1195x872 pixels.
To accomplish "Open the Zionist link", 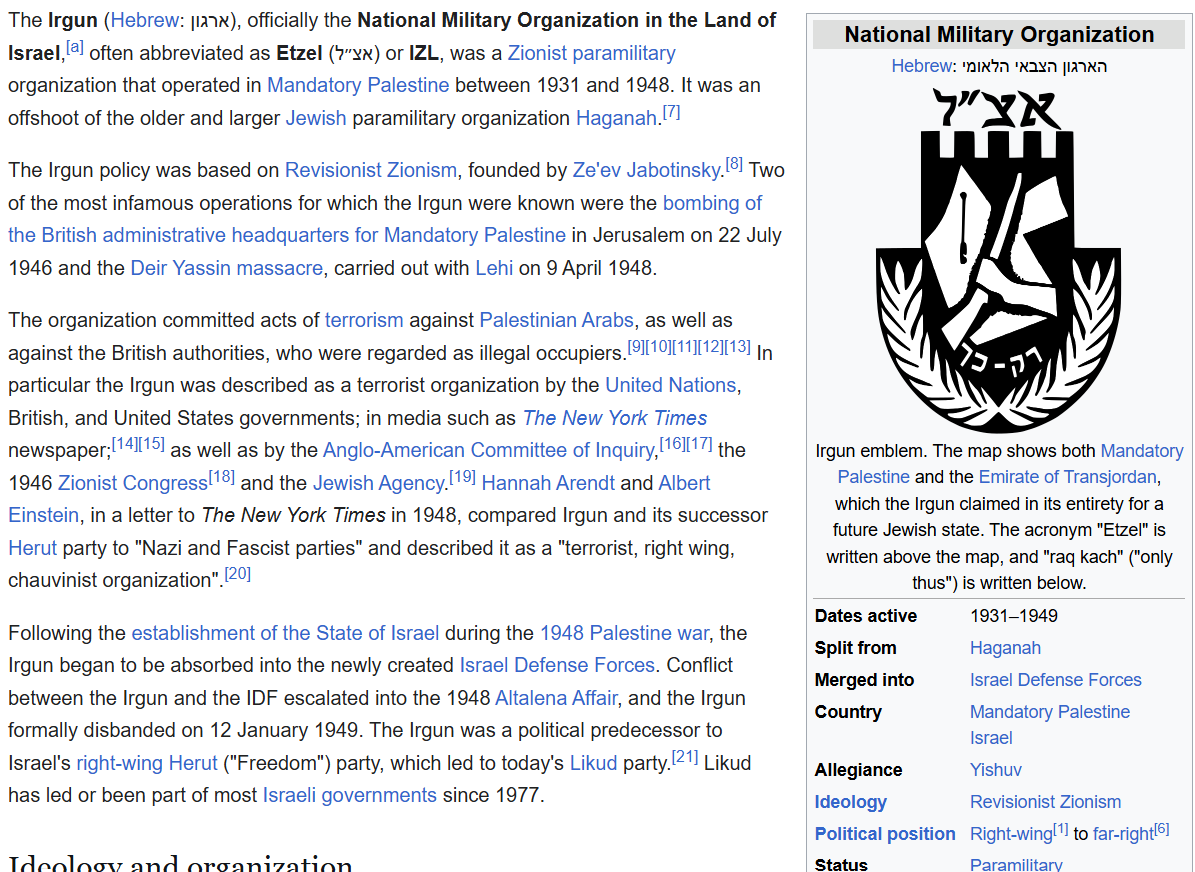I will point(537,53).
